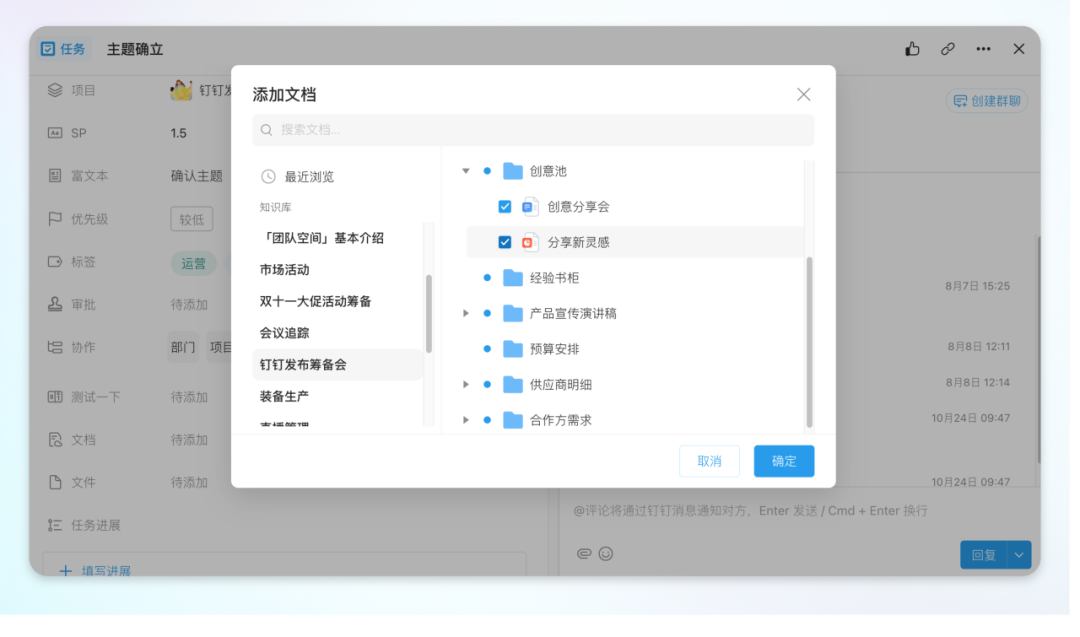Click the 任务 type icon in header

tap(48, 49)
